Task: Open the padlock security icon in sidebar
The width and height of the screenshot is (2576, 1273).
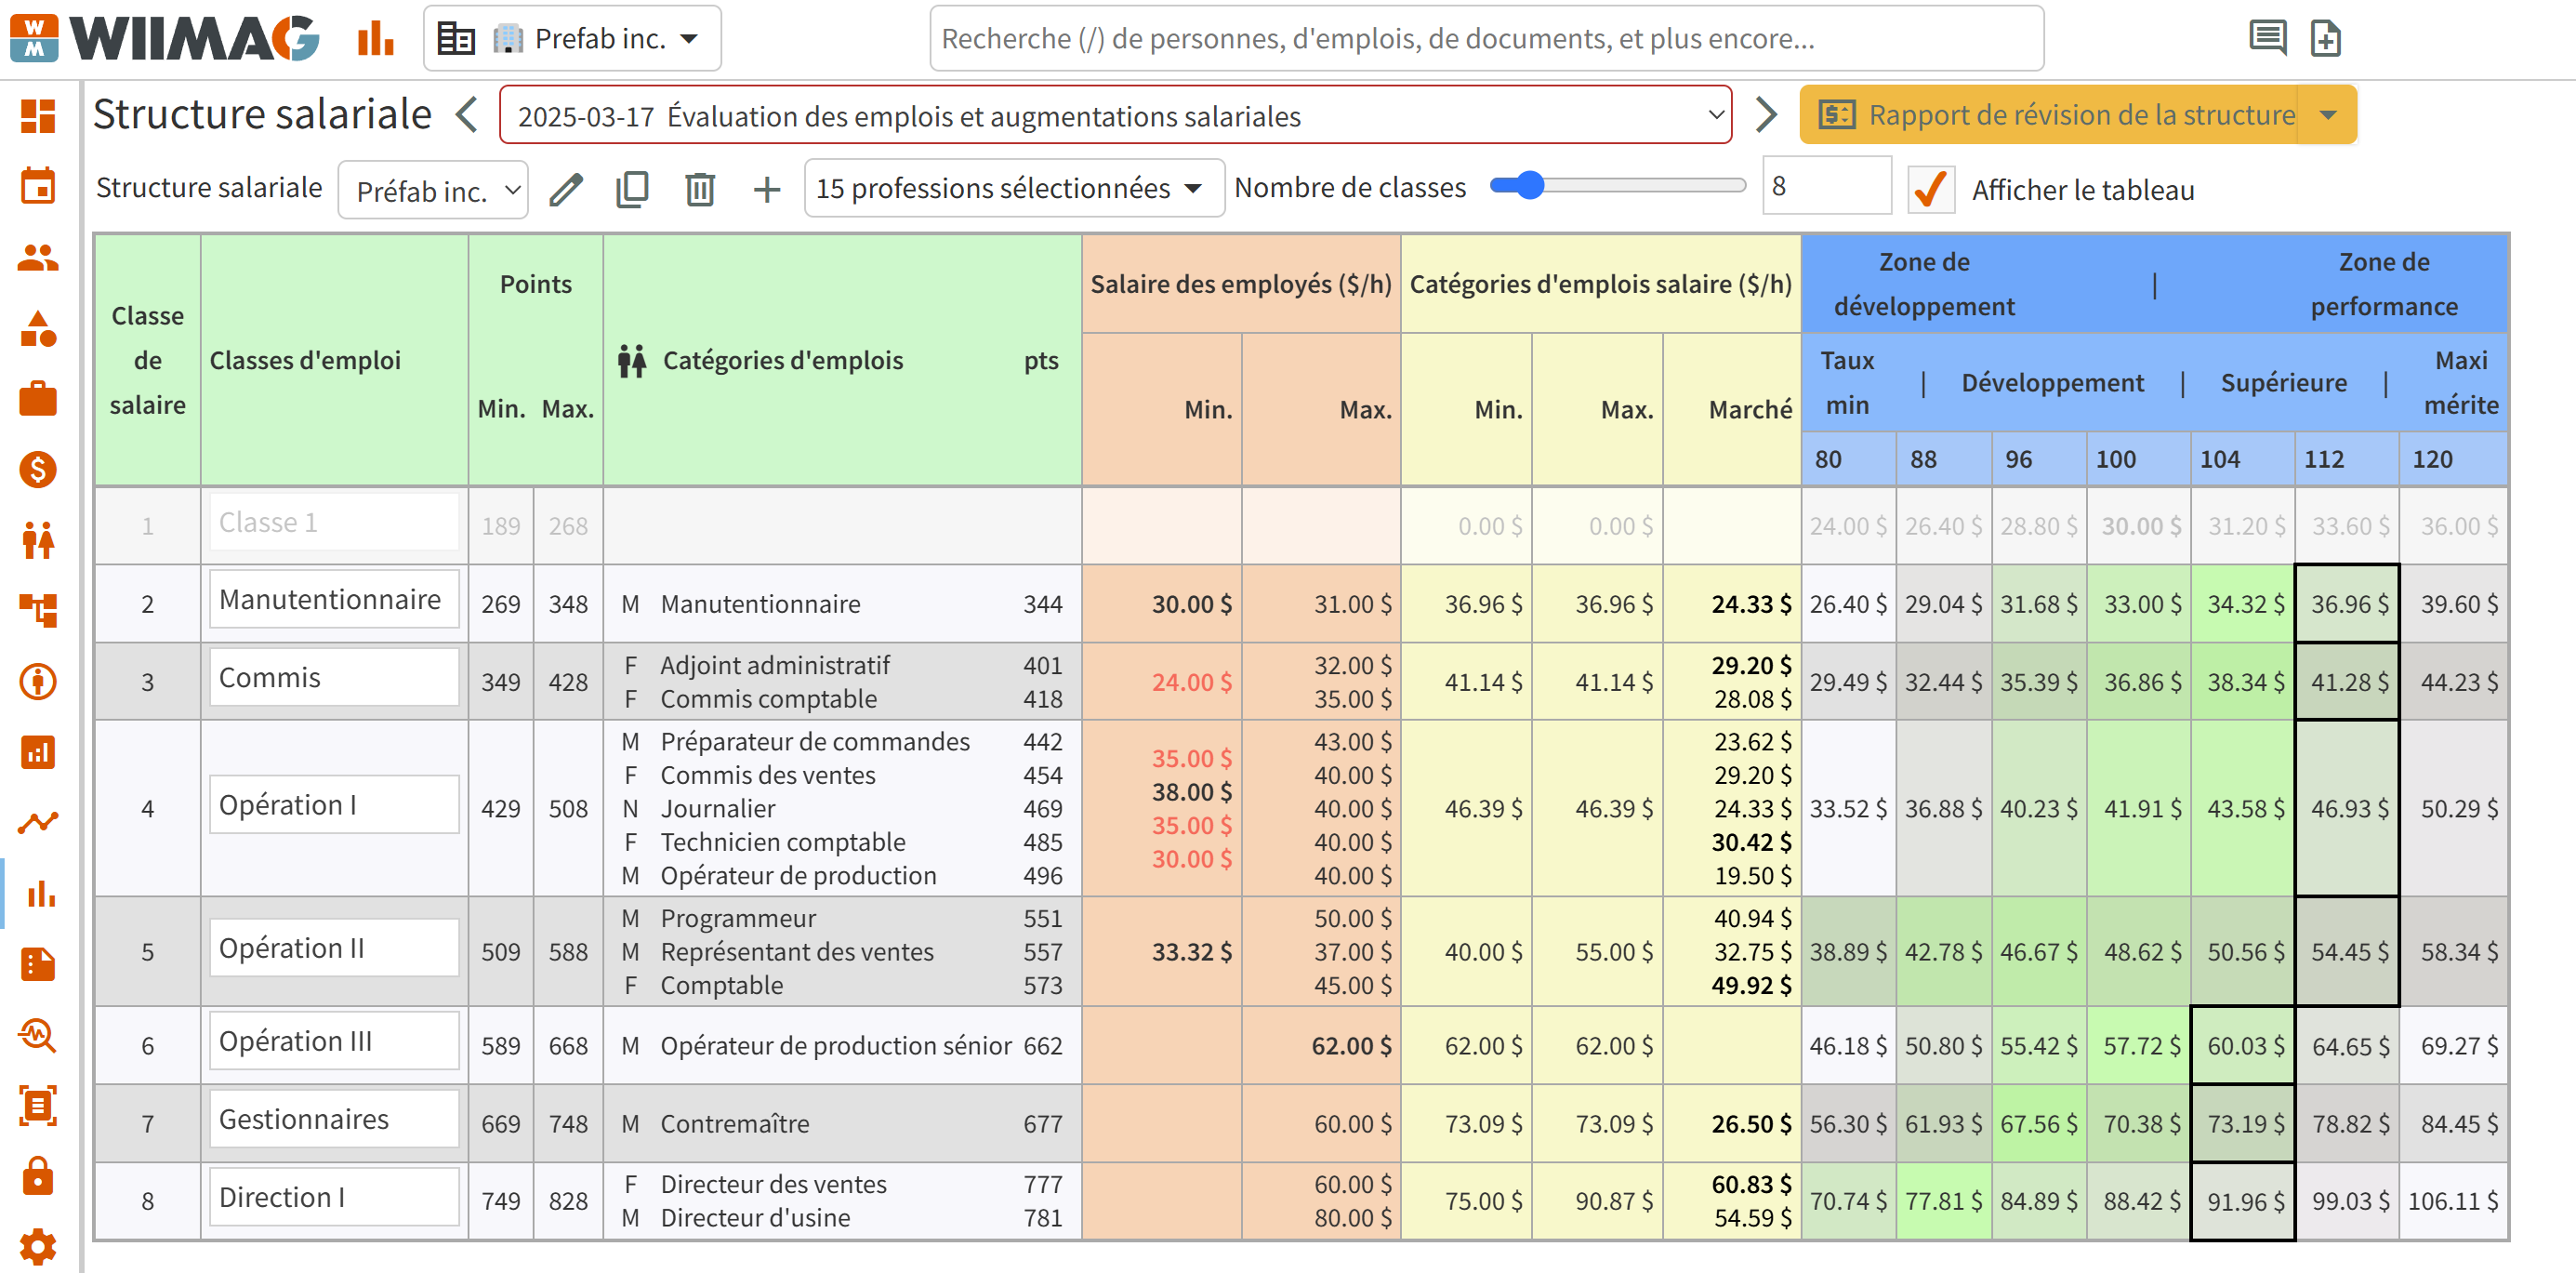Action: coord(38,1176)
